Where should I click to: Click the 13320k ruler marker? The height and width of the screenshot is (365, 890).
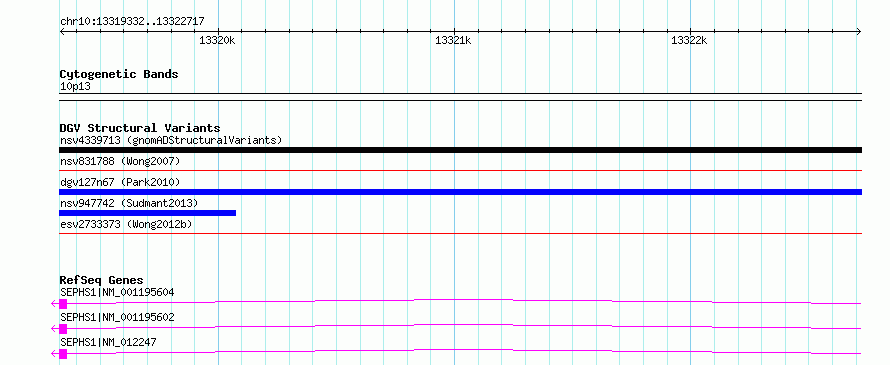217,40
